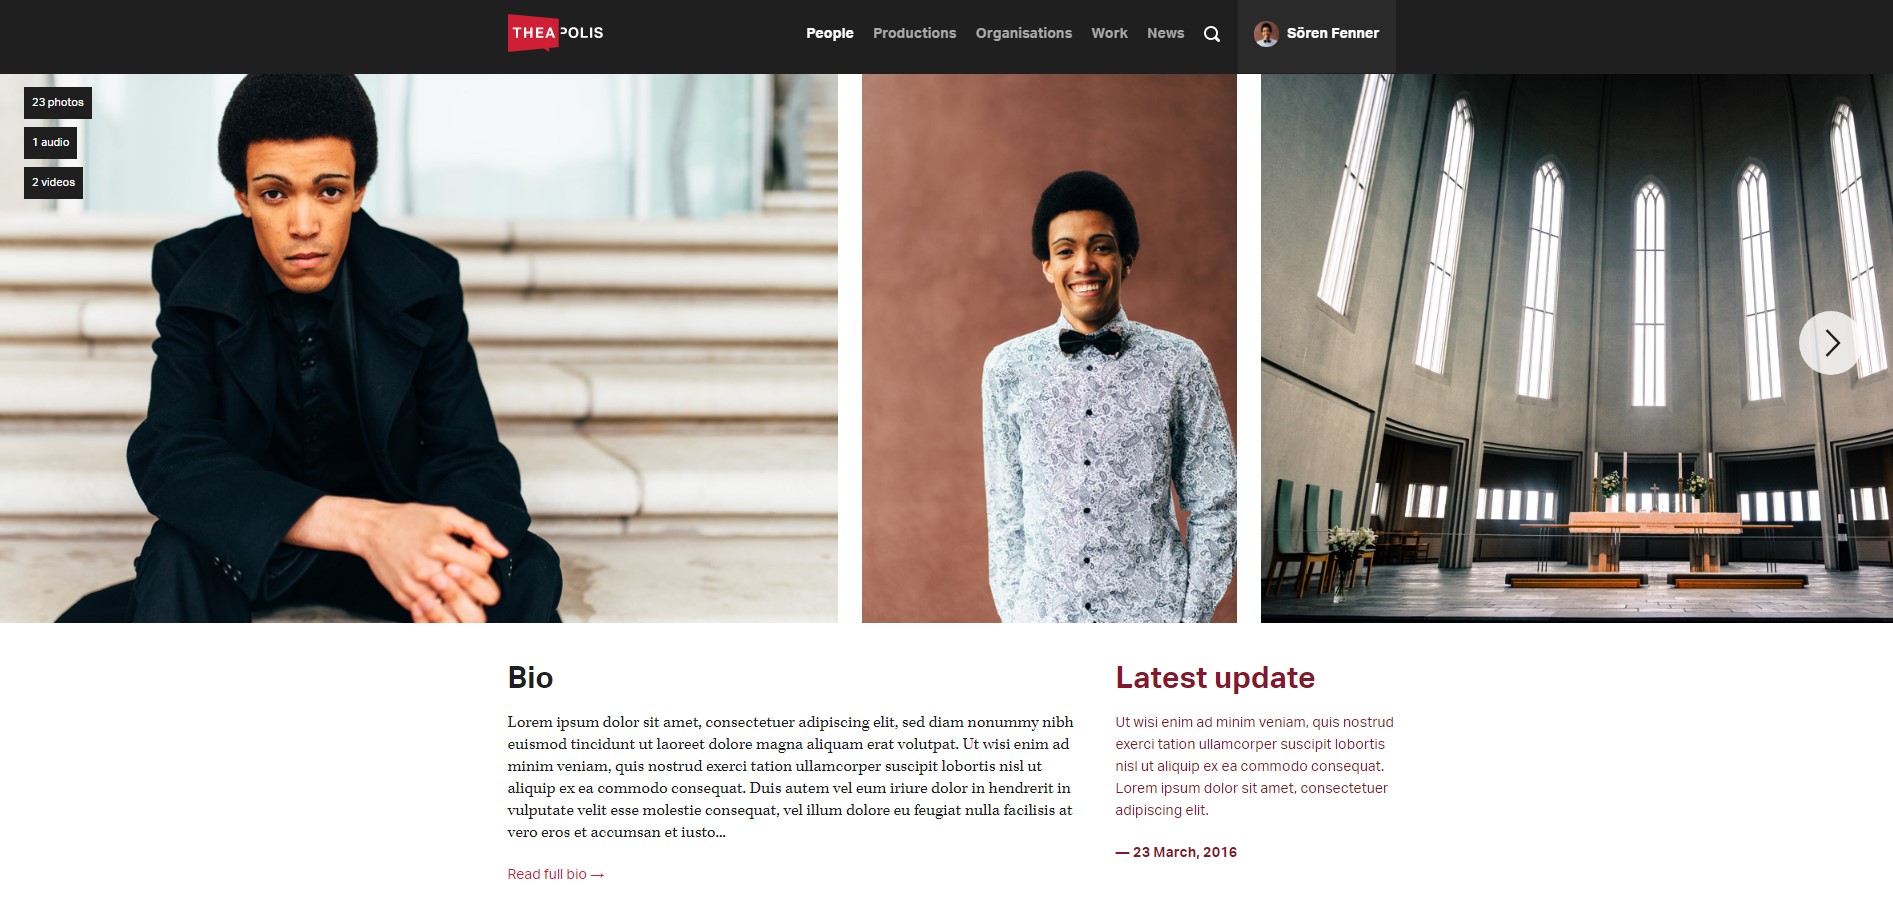Screen dimensions: 1893x907
Task: Open the Work section
Action: coord(1109,33)
